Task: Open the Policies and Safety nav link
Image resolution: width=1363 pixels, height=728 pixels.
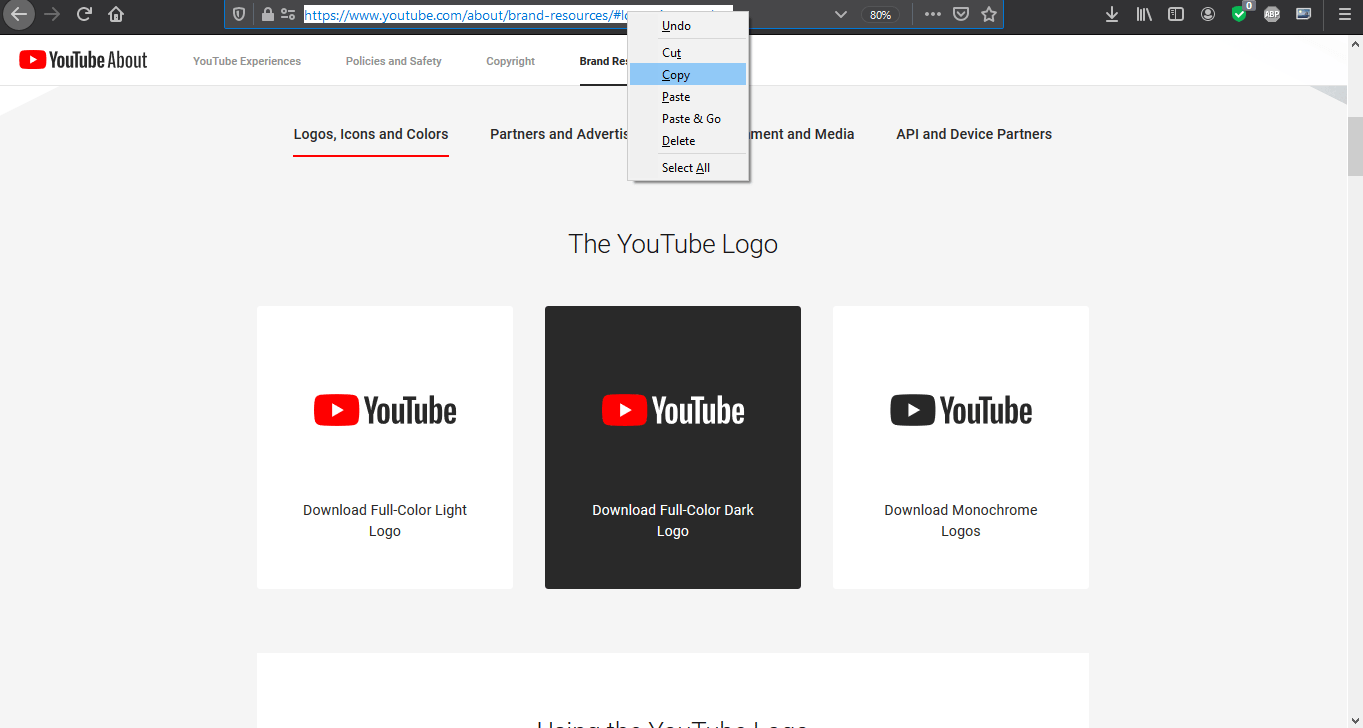Action: [x=394, y=61]
